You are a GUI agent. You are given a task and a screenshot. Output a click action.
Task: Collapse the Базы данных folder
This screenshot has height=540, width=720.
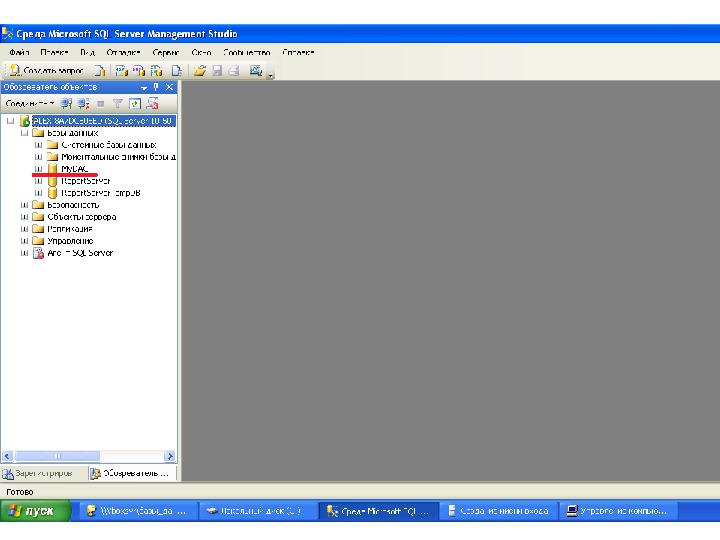pyautogui.click(x=24, y=133)
